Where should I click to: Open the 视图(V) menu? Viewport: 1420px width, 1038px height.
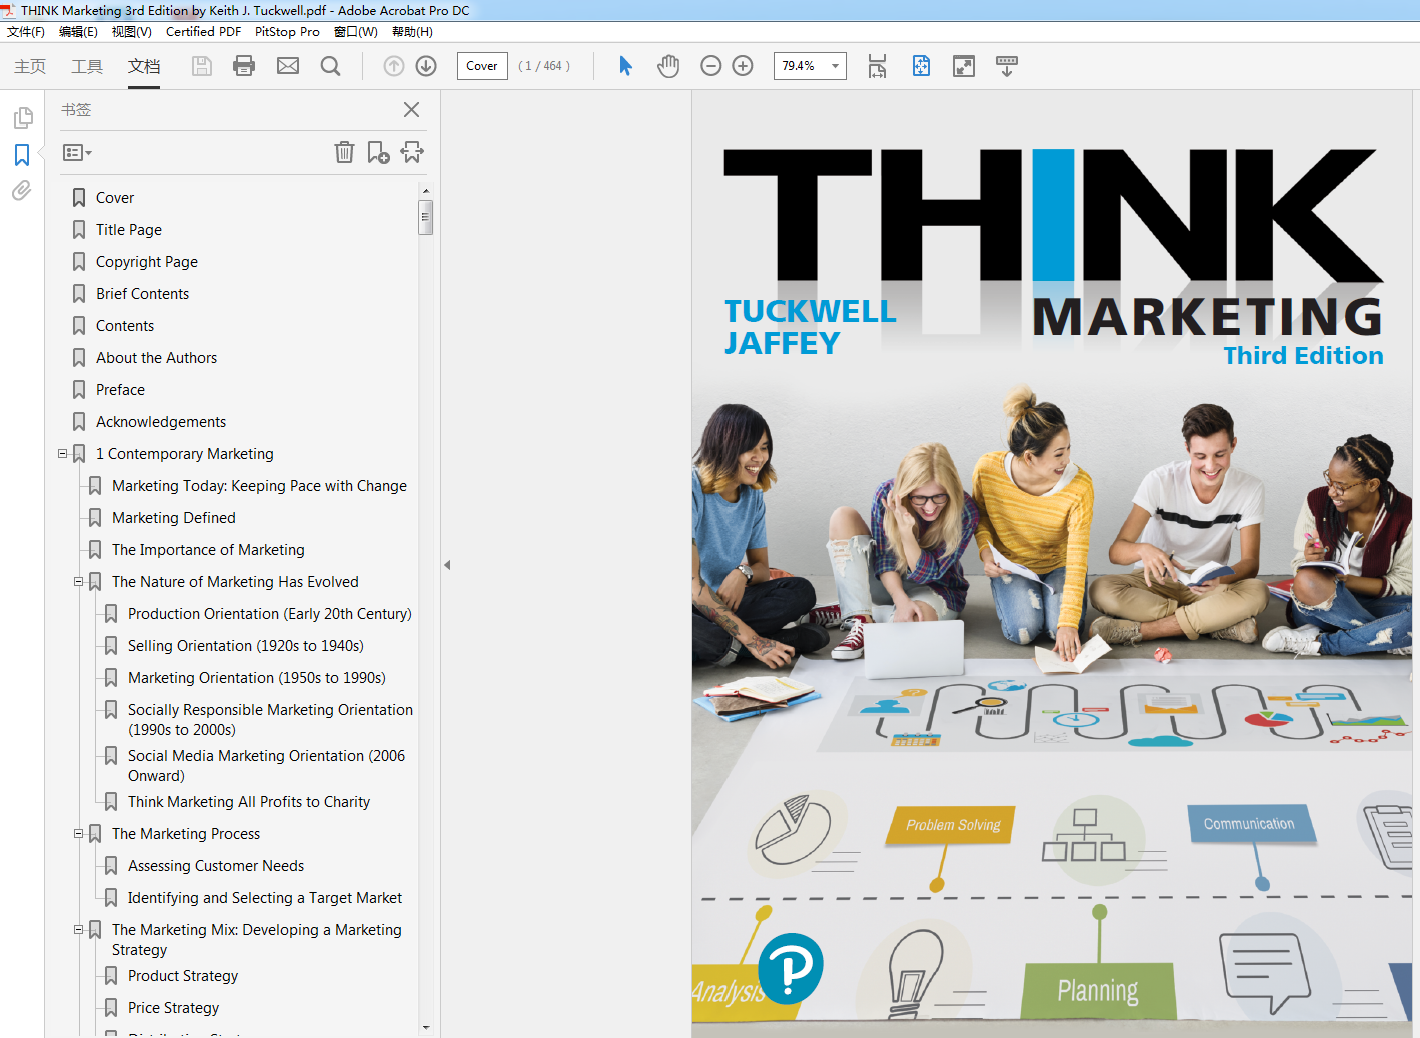(131, 32)
